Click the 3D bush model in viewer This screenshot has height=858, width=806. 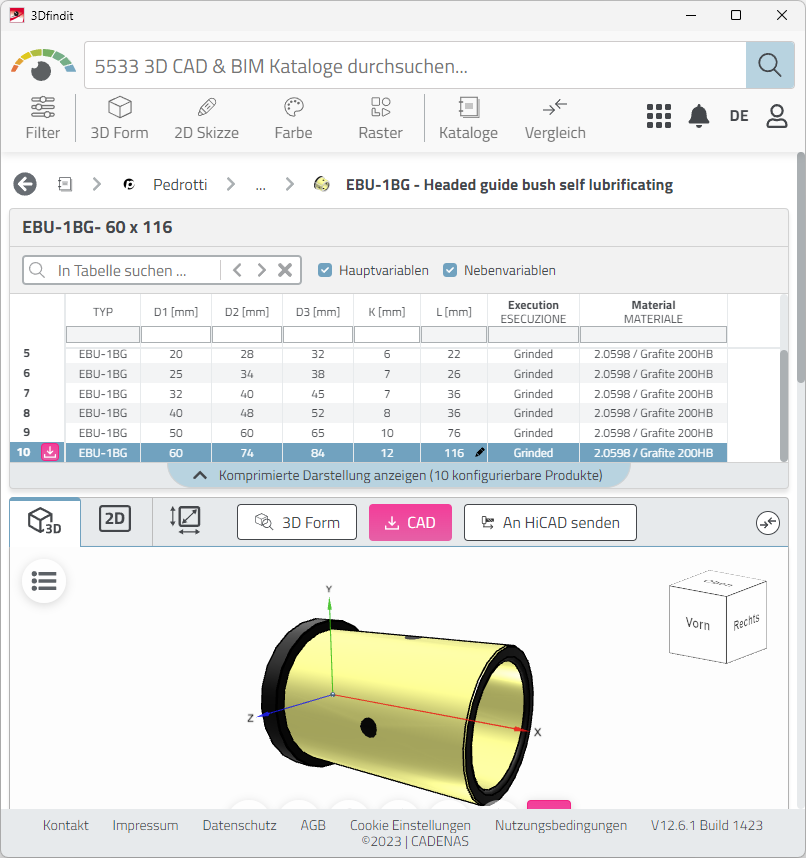pyautogui.click(x=398, y=711)
